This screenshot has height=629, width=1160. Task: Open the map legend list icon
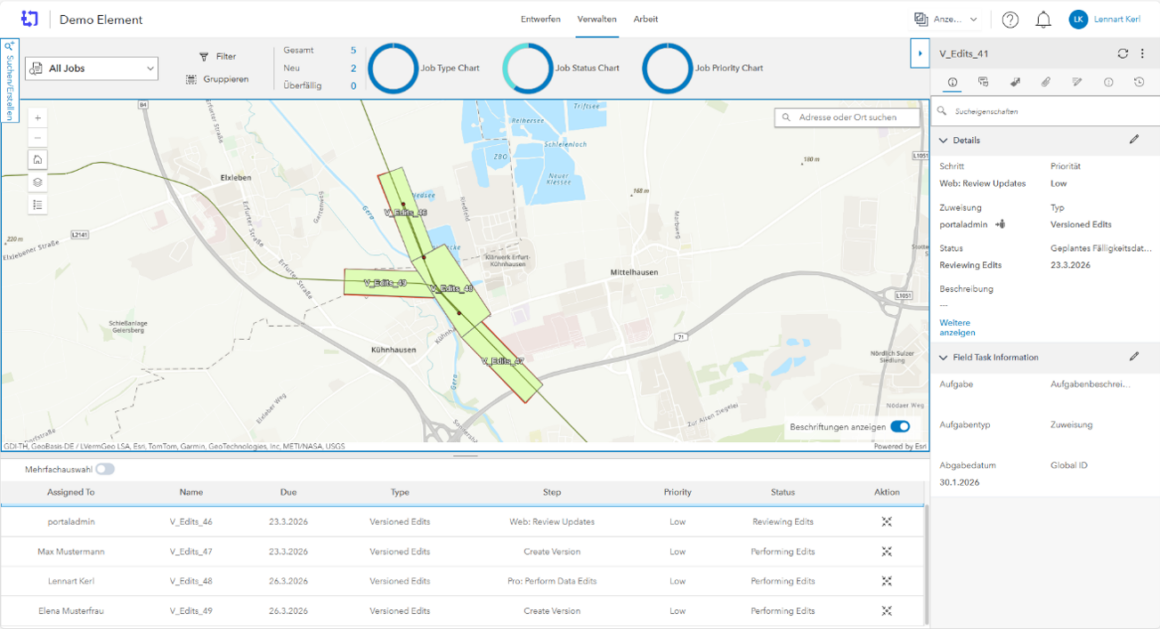coord(38,205)
